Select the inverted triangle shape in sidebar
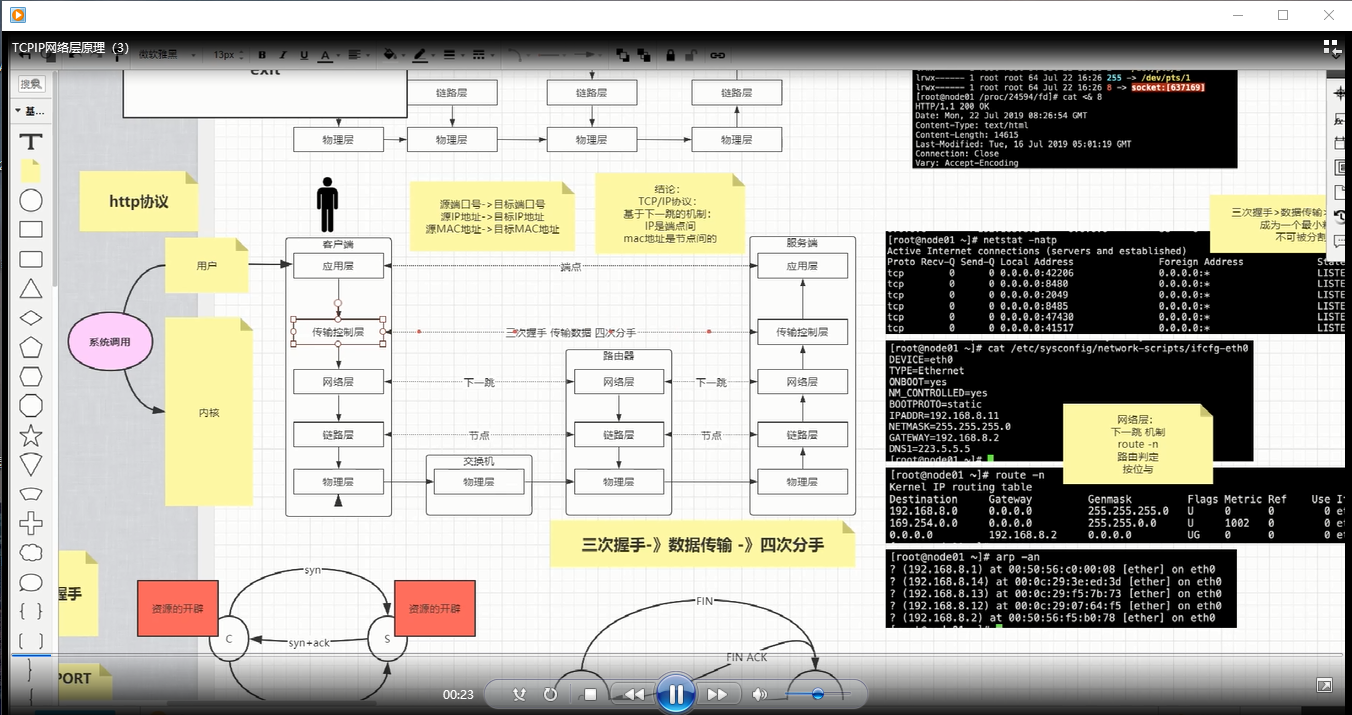This screenshot has width=1352, height=715. click(x=32, y=464)
